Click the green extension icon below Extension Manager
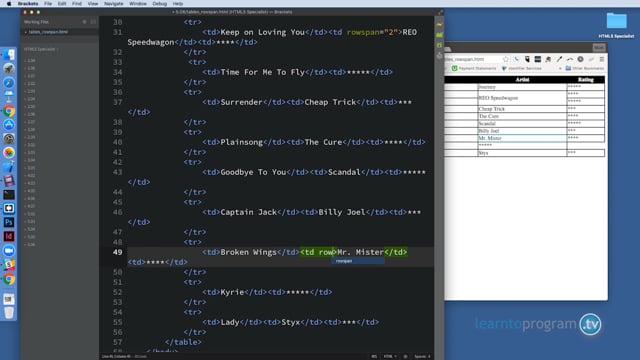This screenshot has width=640, height=360. tap(439, 45)
